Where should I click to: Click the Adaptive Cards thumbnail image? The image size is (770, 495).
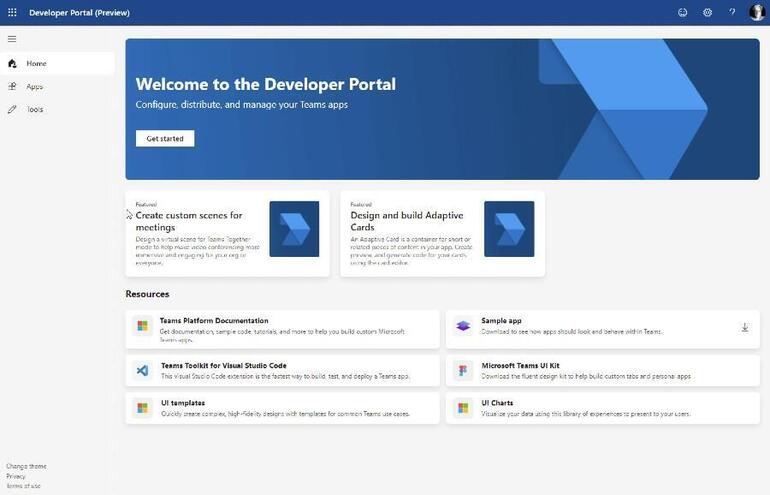(509, 229)
